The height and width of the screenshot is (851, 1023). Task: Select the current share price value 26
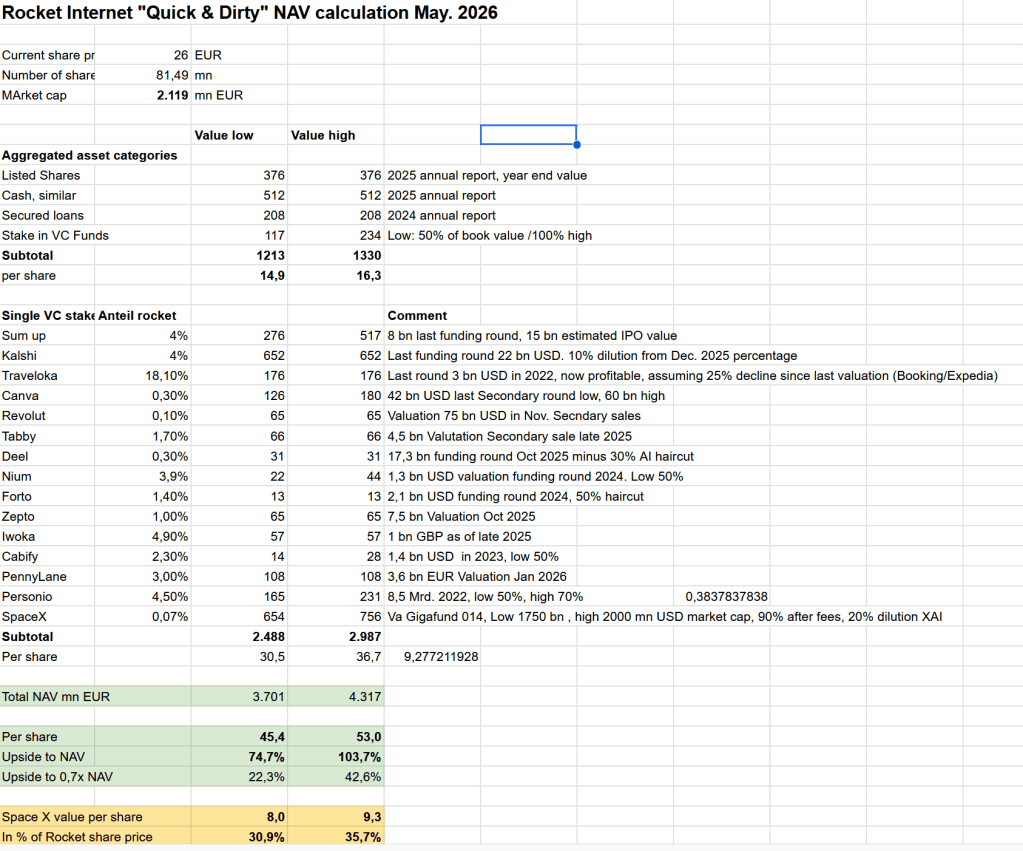[181, 55]
